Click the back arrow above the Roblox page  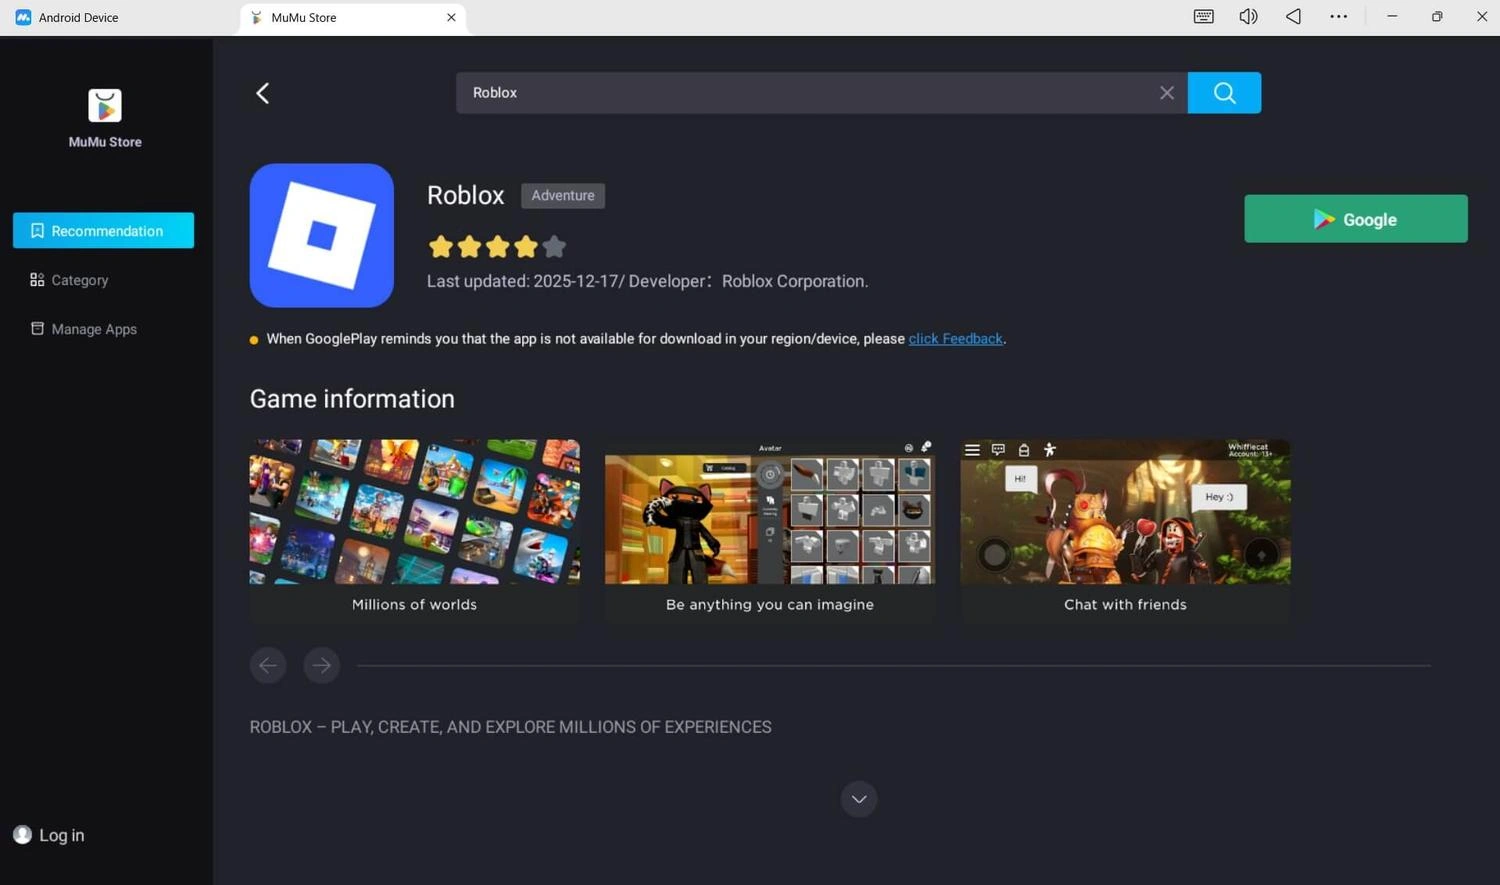coord(262,92)
